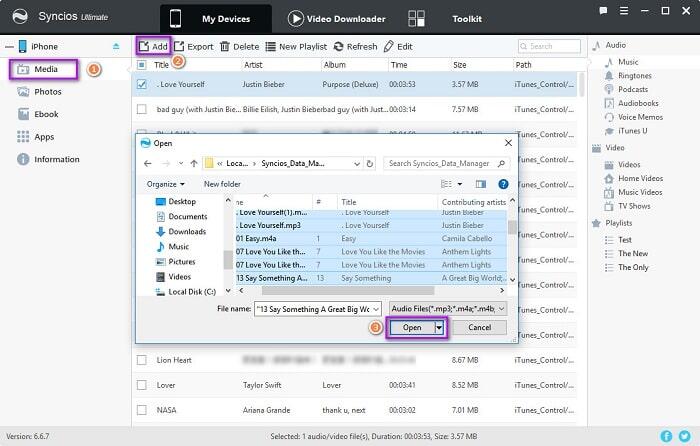Uncheck the Love Yourself song checkbox
Viewport: 700px width, 446px height.
[142, 84]
